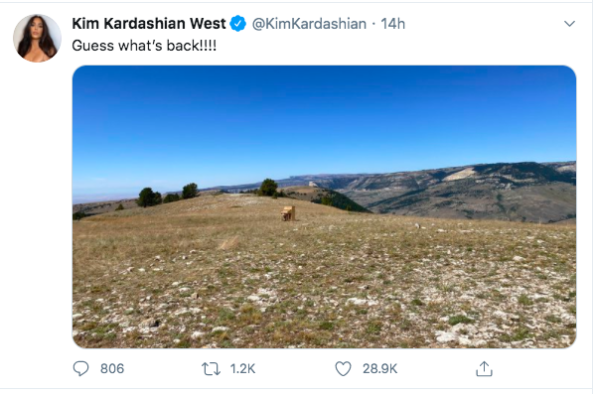Click the 14h timestamp
The image size is (595, 394).
coord(393,24)
